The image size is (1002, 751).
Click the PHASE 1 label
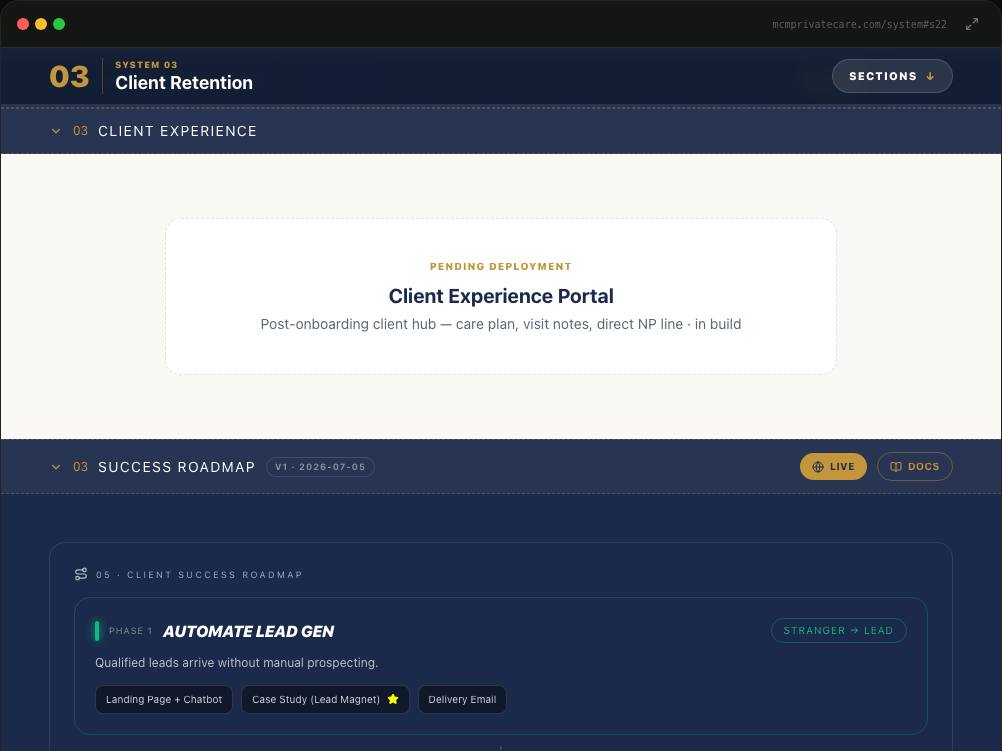click(130, 631)
